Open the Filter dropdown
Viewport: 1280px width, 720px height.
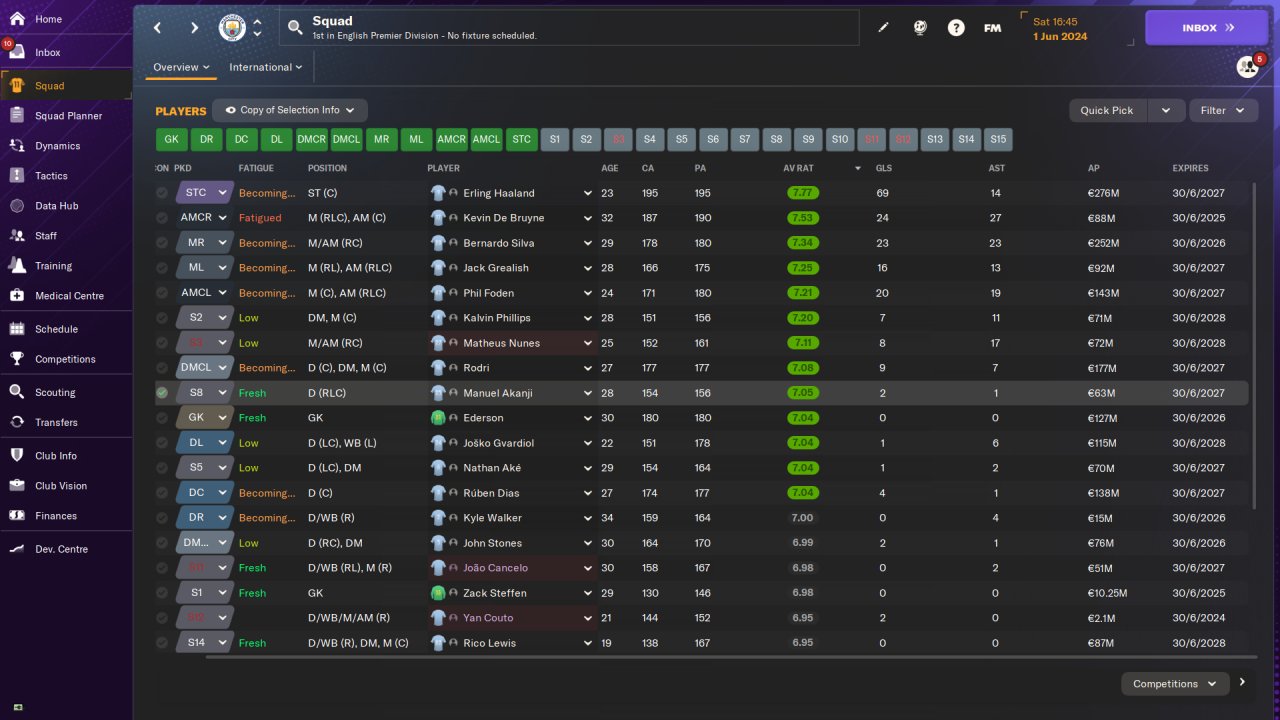[x=1223, y=110]
